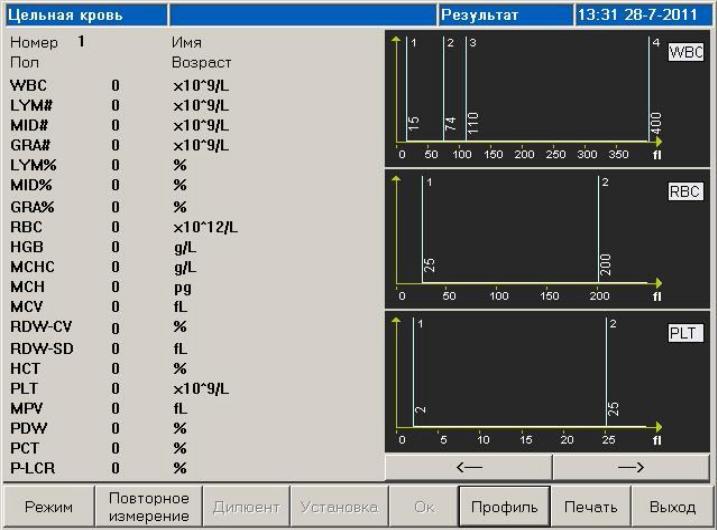The image size is (717, 530).
Task: Click the MID% parameter label
Action: pos(31,185)
